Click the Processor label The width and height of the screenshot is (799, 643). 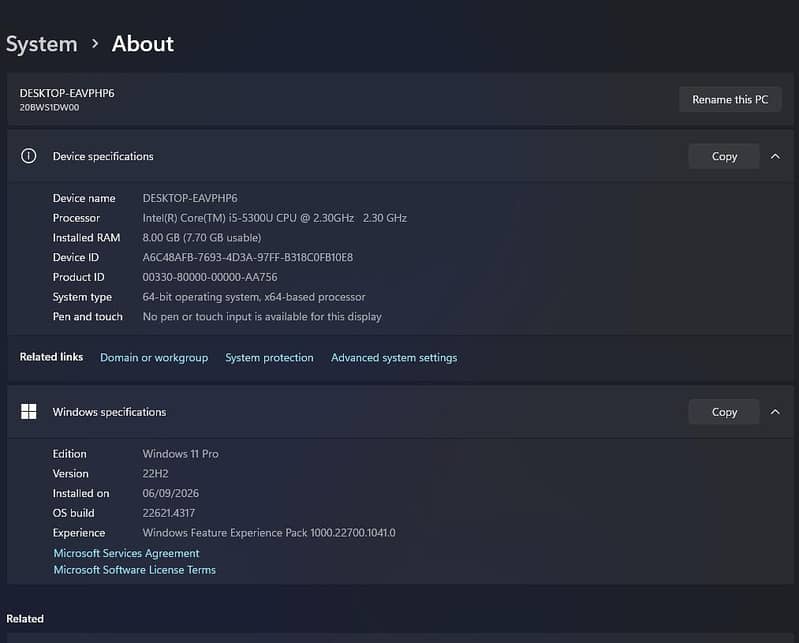76,218
